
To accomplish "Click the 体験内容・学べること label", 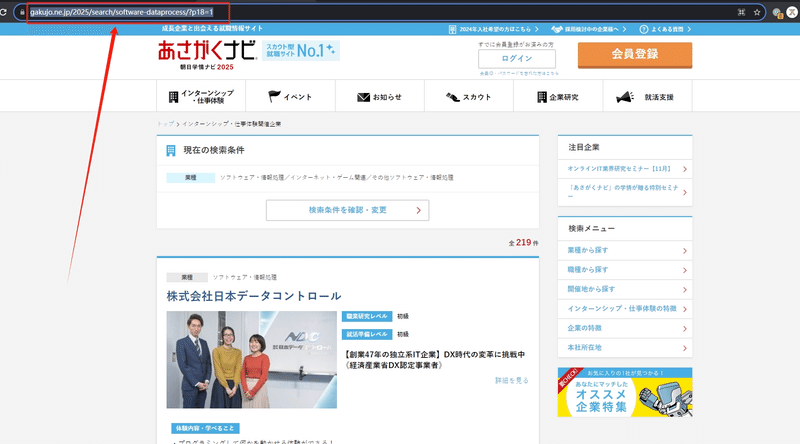I will pos(205,428).
